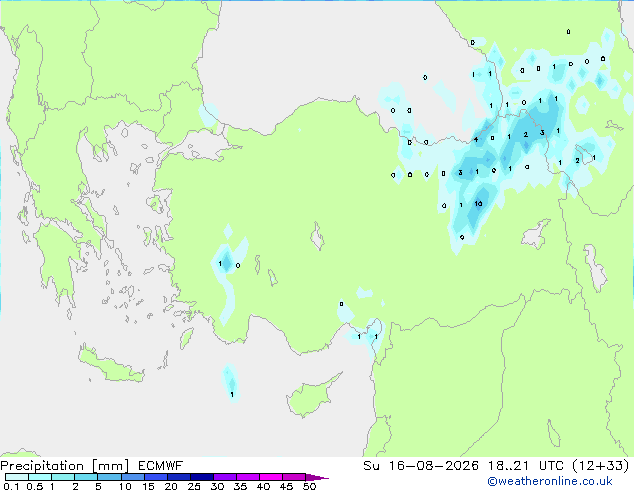Click the 2 to 5 mm legend swatch
The image size is (634, 490).
pyautogui.click(x=86, y=477)
